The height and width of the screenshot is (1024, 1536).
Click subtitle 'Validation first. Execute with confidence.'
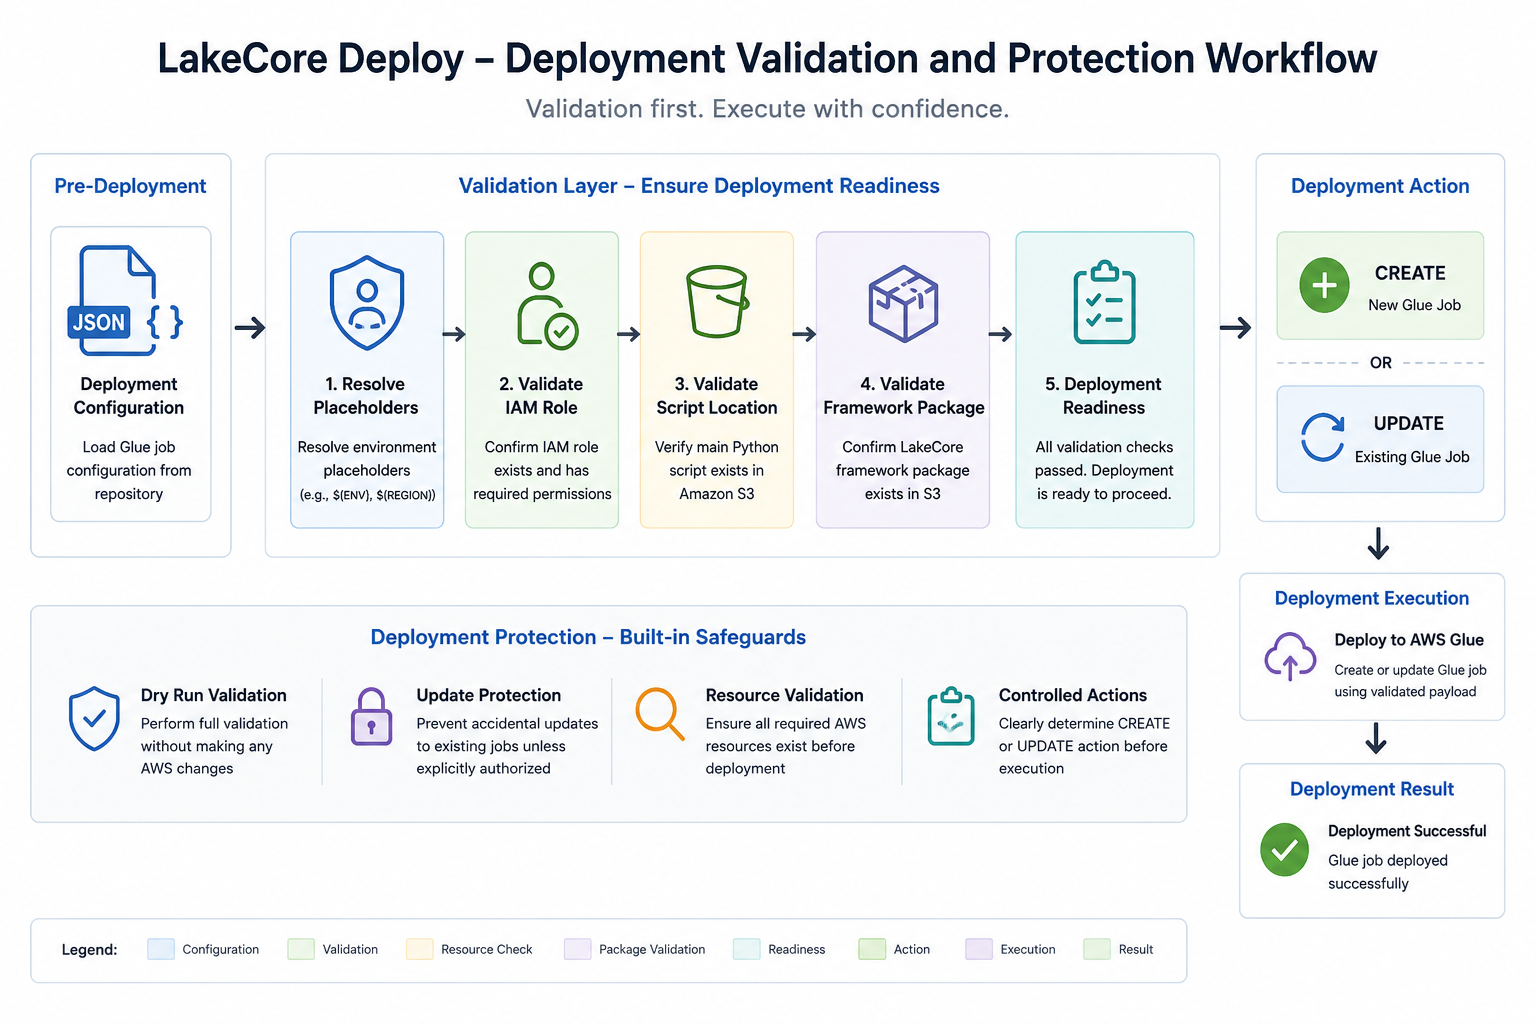tap(767, 109)
